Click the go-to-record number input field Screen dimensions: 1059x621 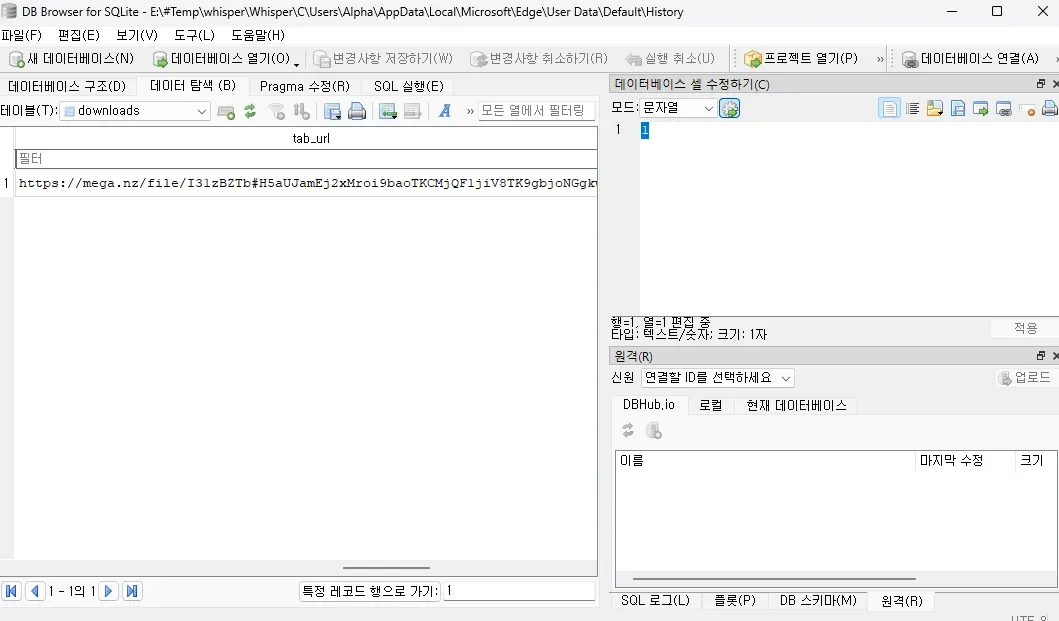(519, 591)
